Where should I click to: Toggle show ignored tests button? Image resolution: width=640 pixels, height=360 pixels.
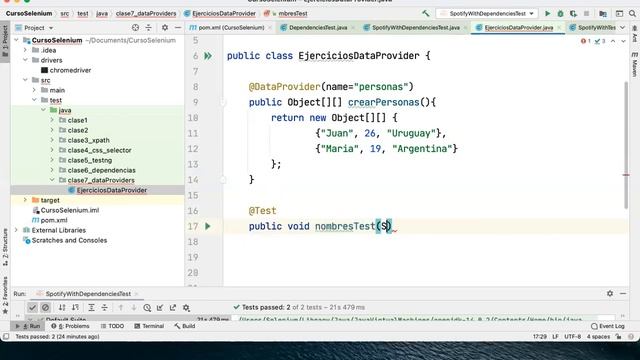(45, 307)
